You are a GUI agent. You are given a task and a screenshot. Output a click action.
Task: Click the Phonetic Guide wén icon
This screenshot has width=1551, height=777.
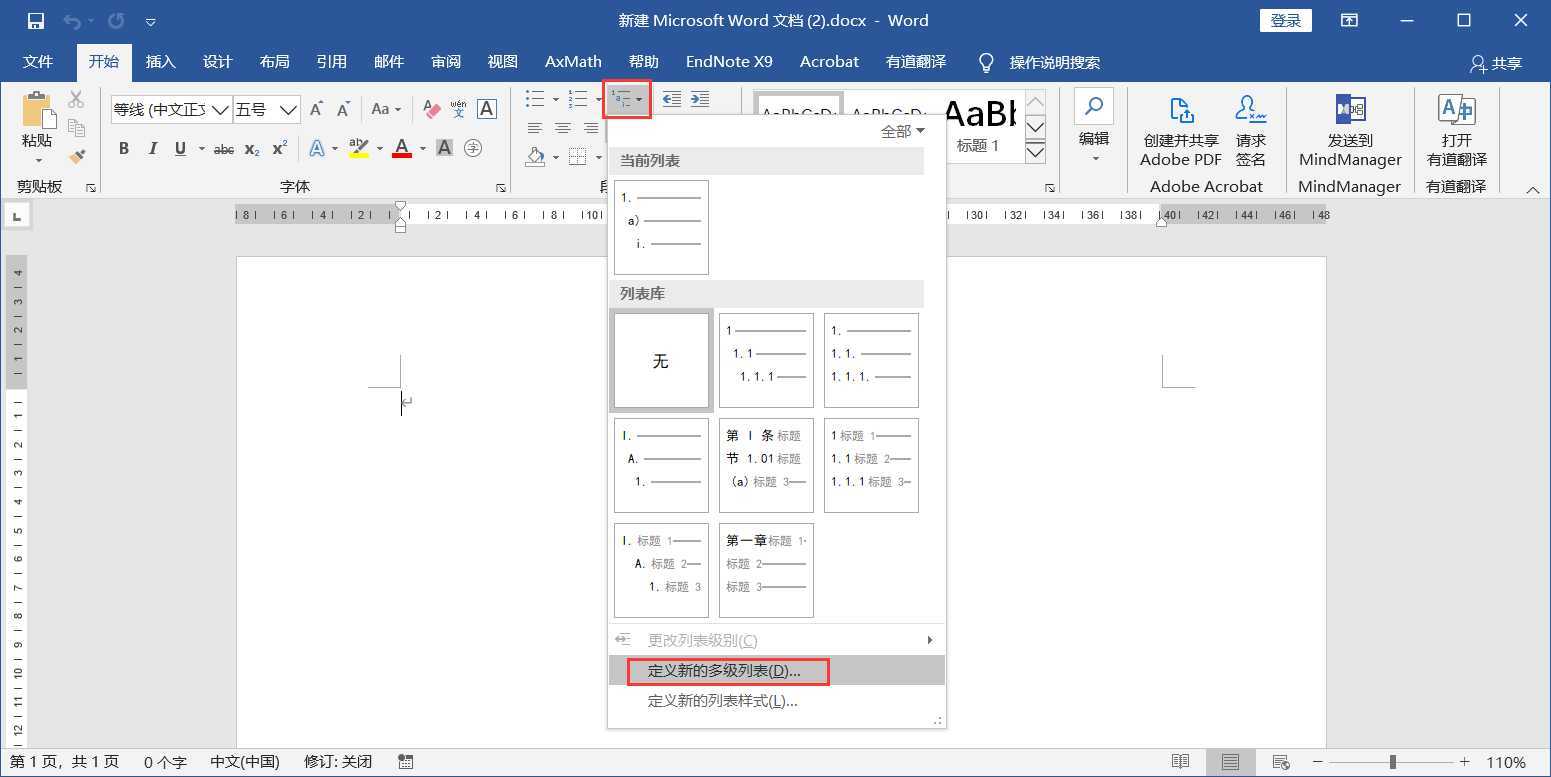pyautogui.click(x=458, y=109)
